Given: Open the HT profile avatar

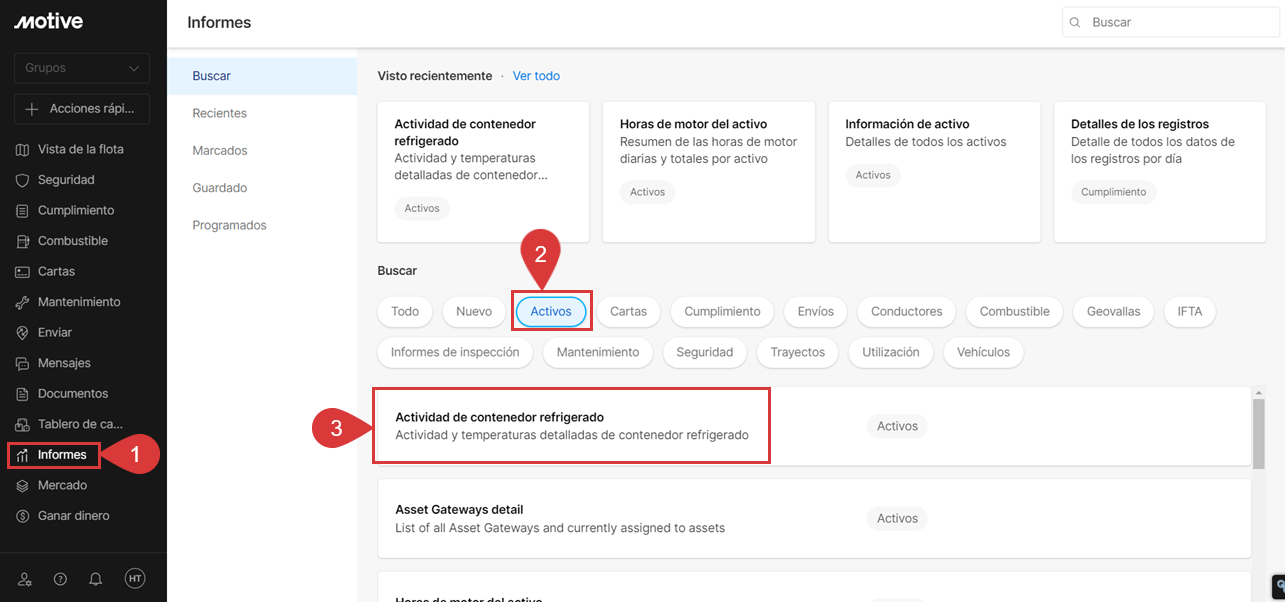Looking at the screenshot, I should (135, 578).
